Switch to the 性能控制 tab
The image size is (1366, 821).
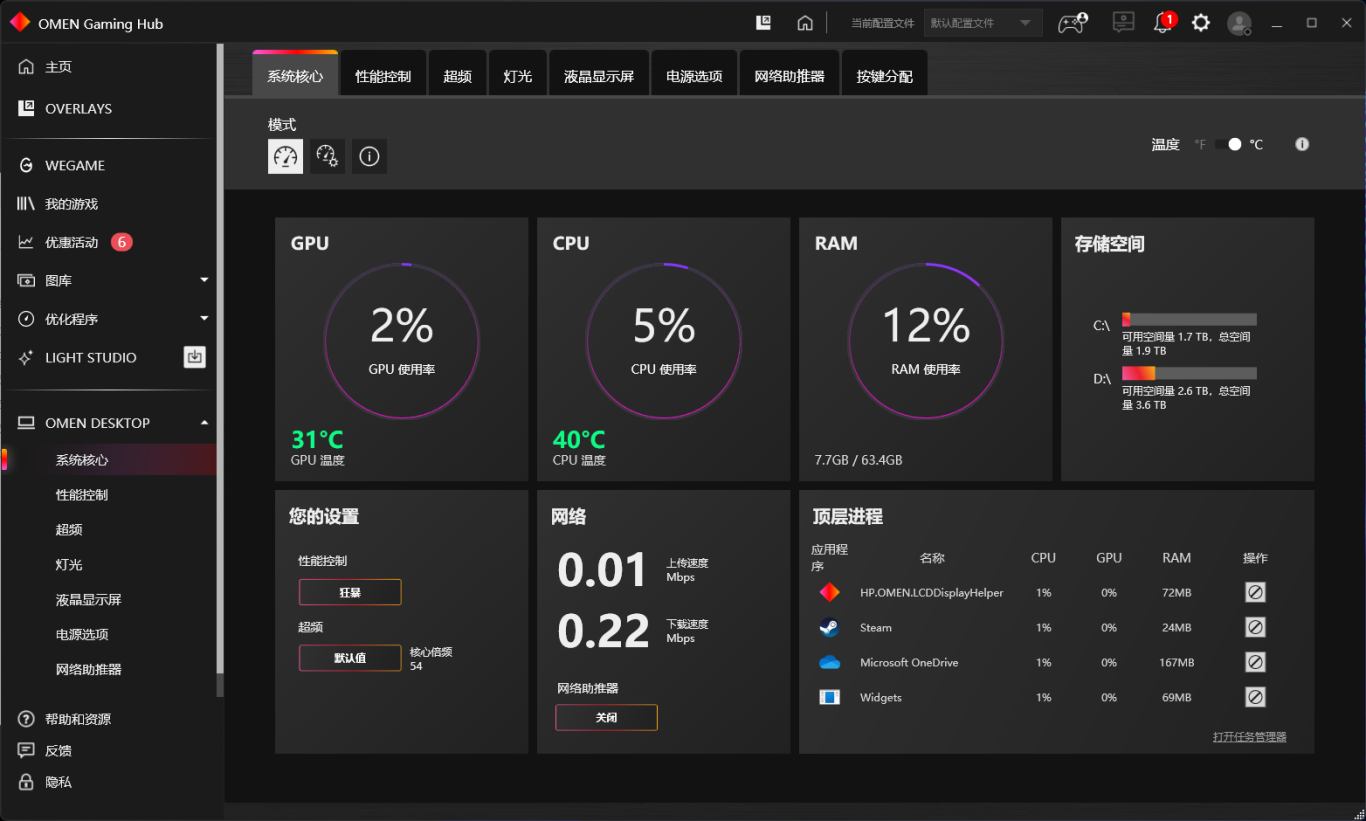coord(383,75)
